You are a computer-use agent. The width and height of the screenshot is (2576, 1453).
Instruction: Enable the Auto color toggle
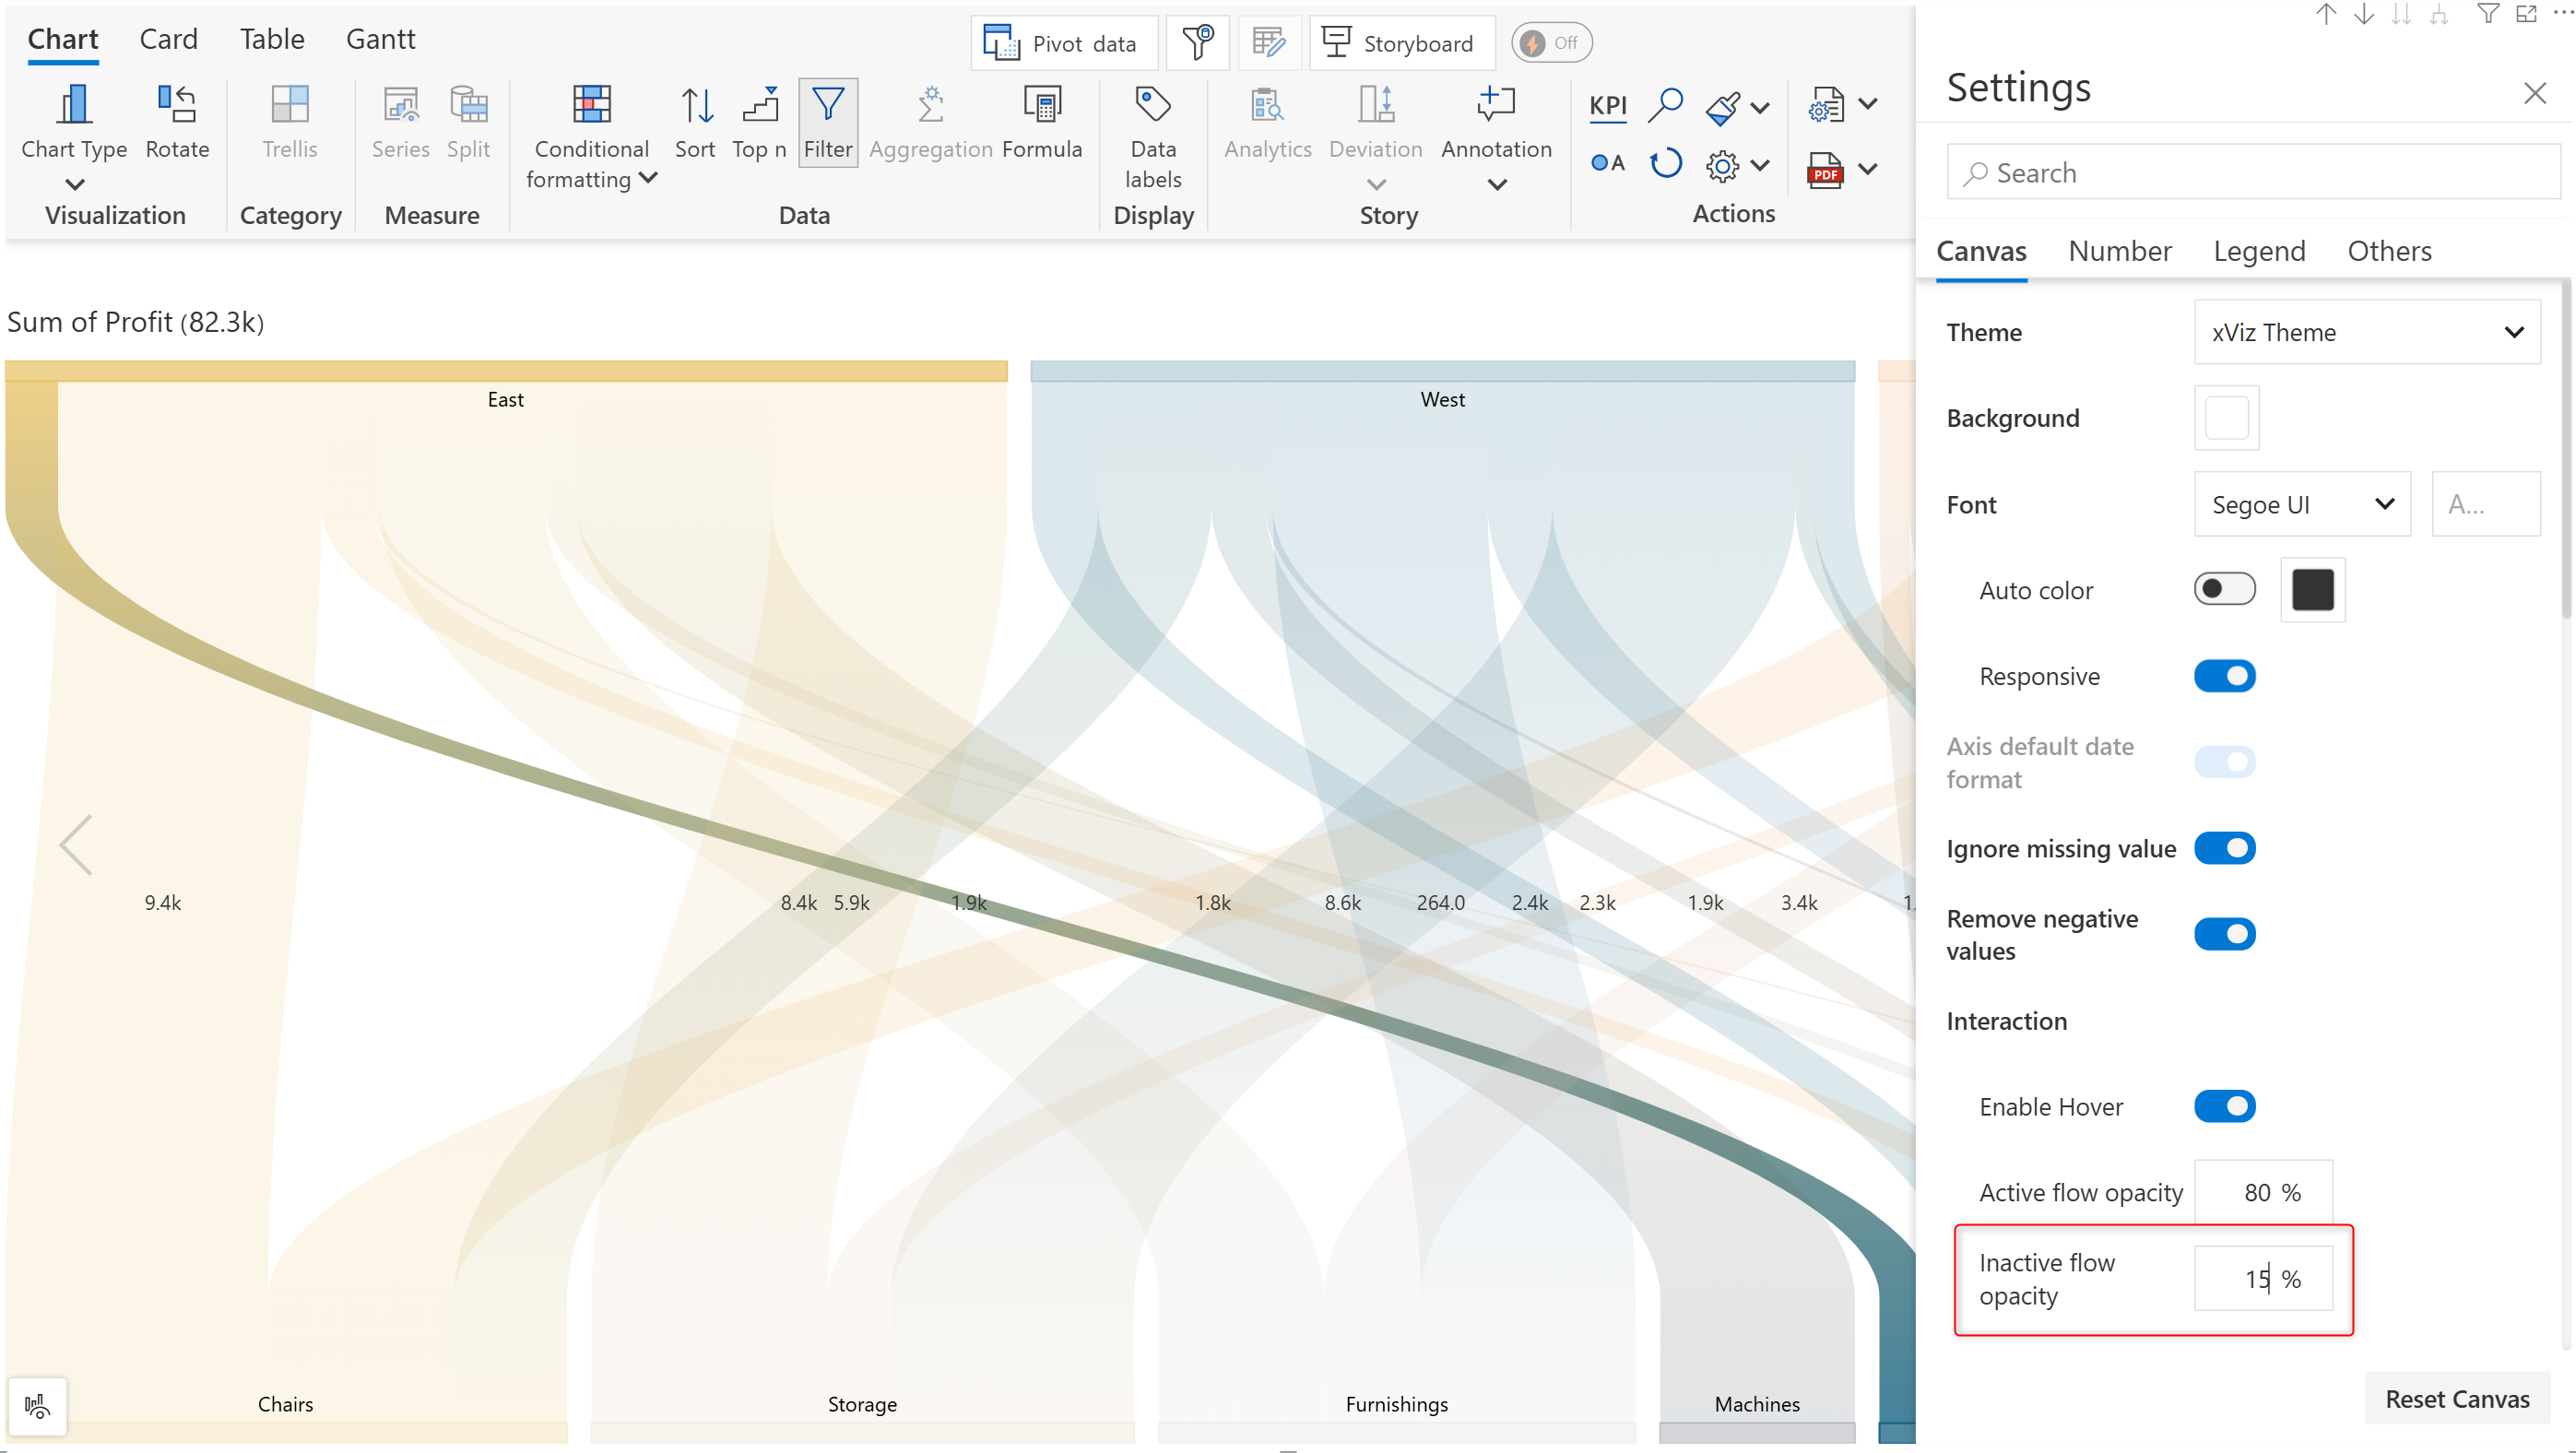pos(2224,590)
